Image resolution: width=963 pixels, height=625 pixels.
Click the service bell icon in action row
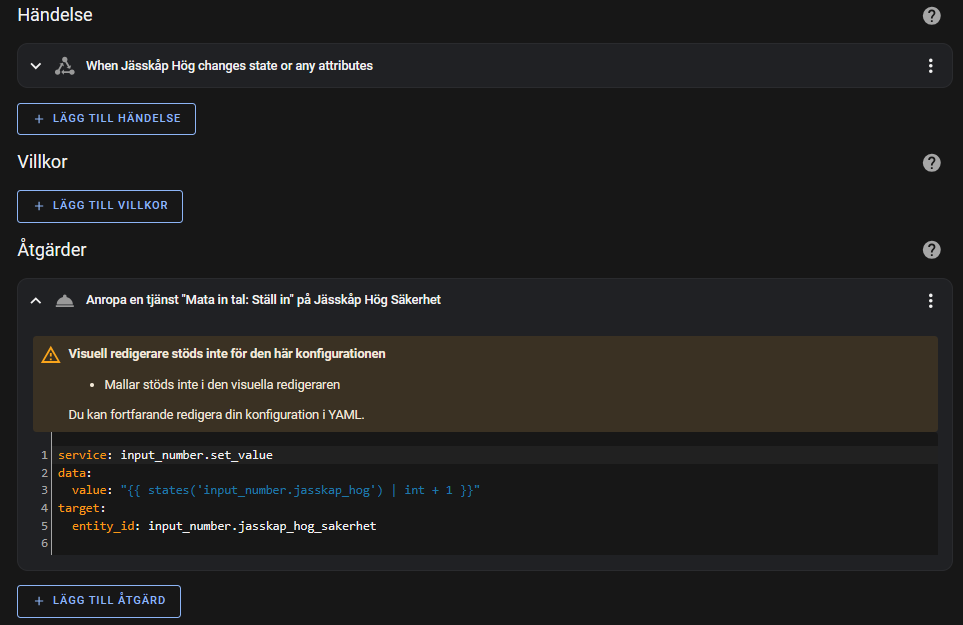click(64, 301)
